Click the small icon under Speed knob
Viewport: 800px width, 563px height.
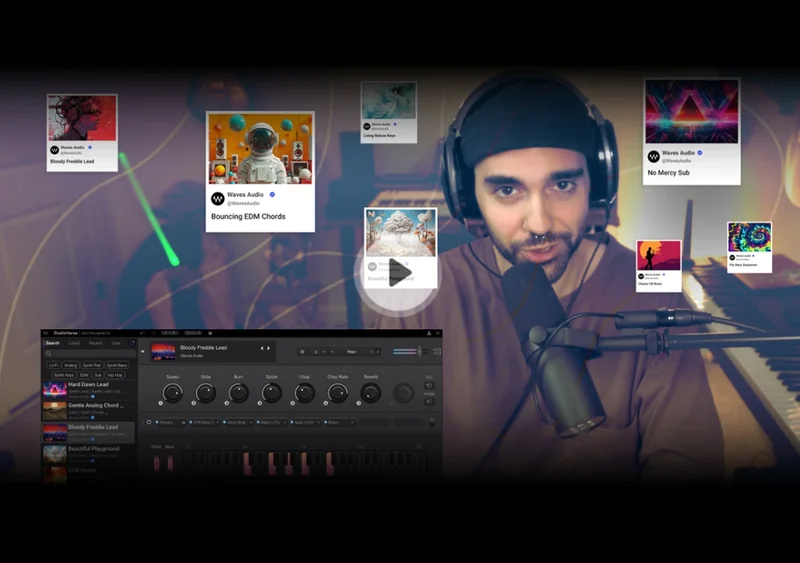pyautogui.click(x=161, y=403)
